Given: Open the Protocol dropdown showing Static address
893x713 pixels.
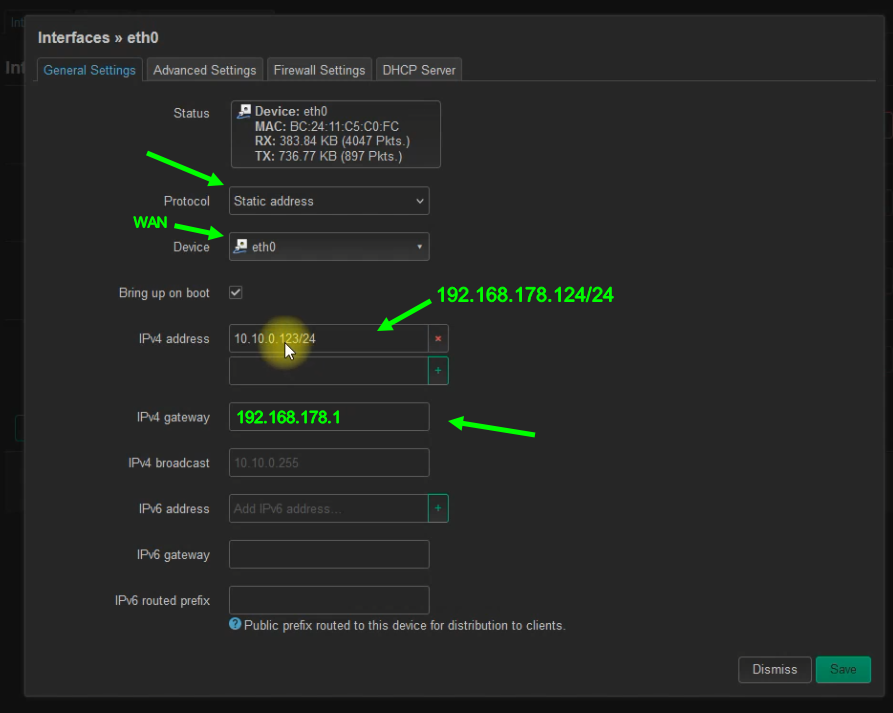Looking at the screenshot, I should 329,201.
